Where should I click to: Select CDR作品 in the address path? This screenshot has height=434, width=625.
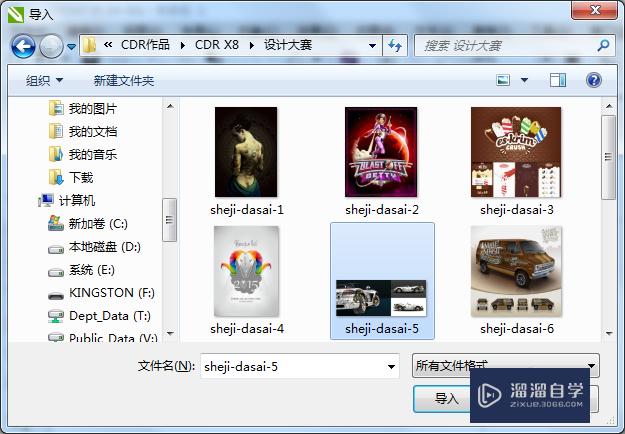coord(145,45)
